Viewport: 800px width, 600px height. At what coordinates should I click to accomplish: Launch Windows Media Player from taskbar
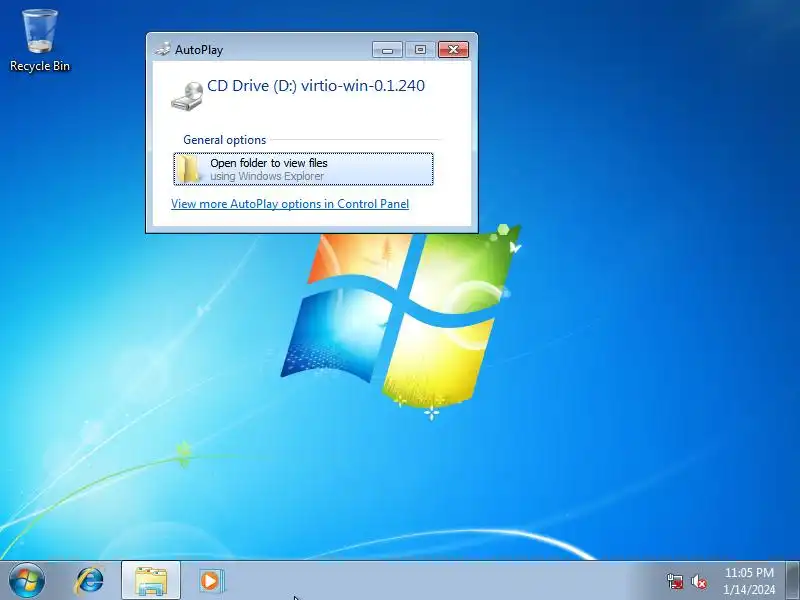(211, 581)
